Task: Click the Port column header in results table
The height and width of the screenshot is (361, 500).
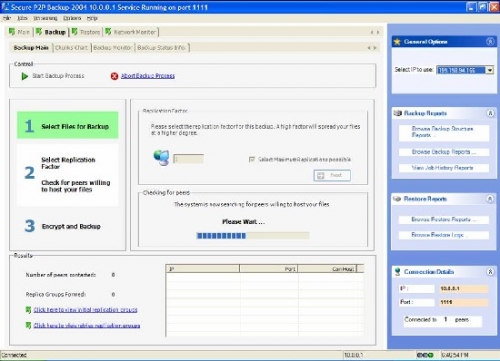Action: [269, 269]
